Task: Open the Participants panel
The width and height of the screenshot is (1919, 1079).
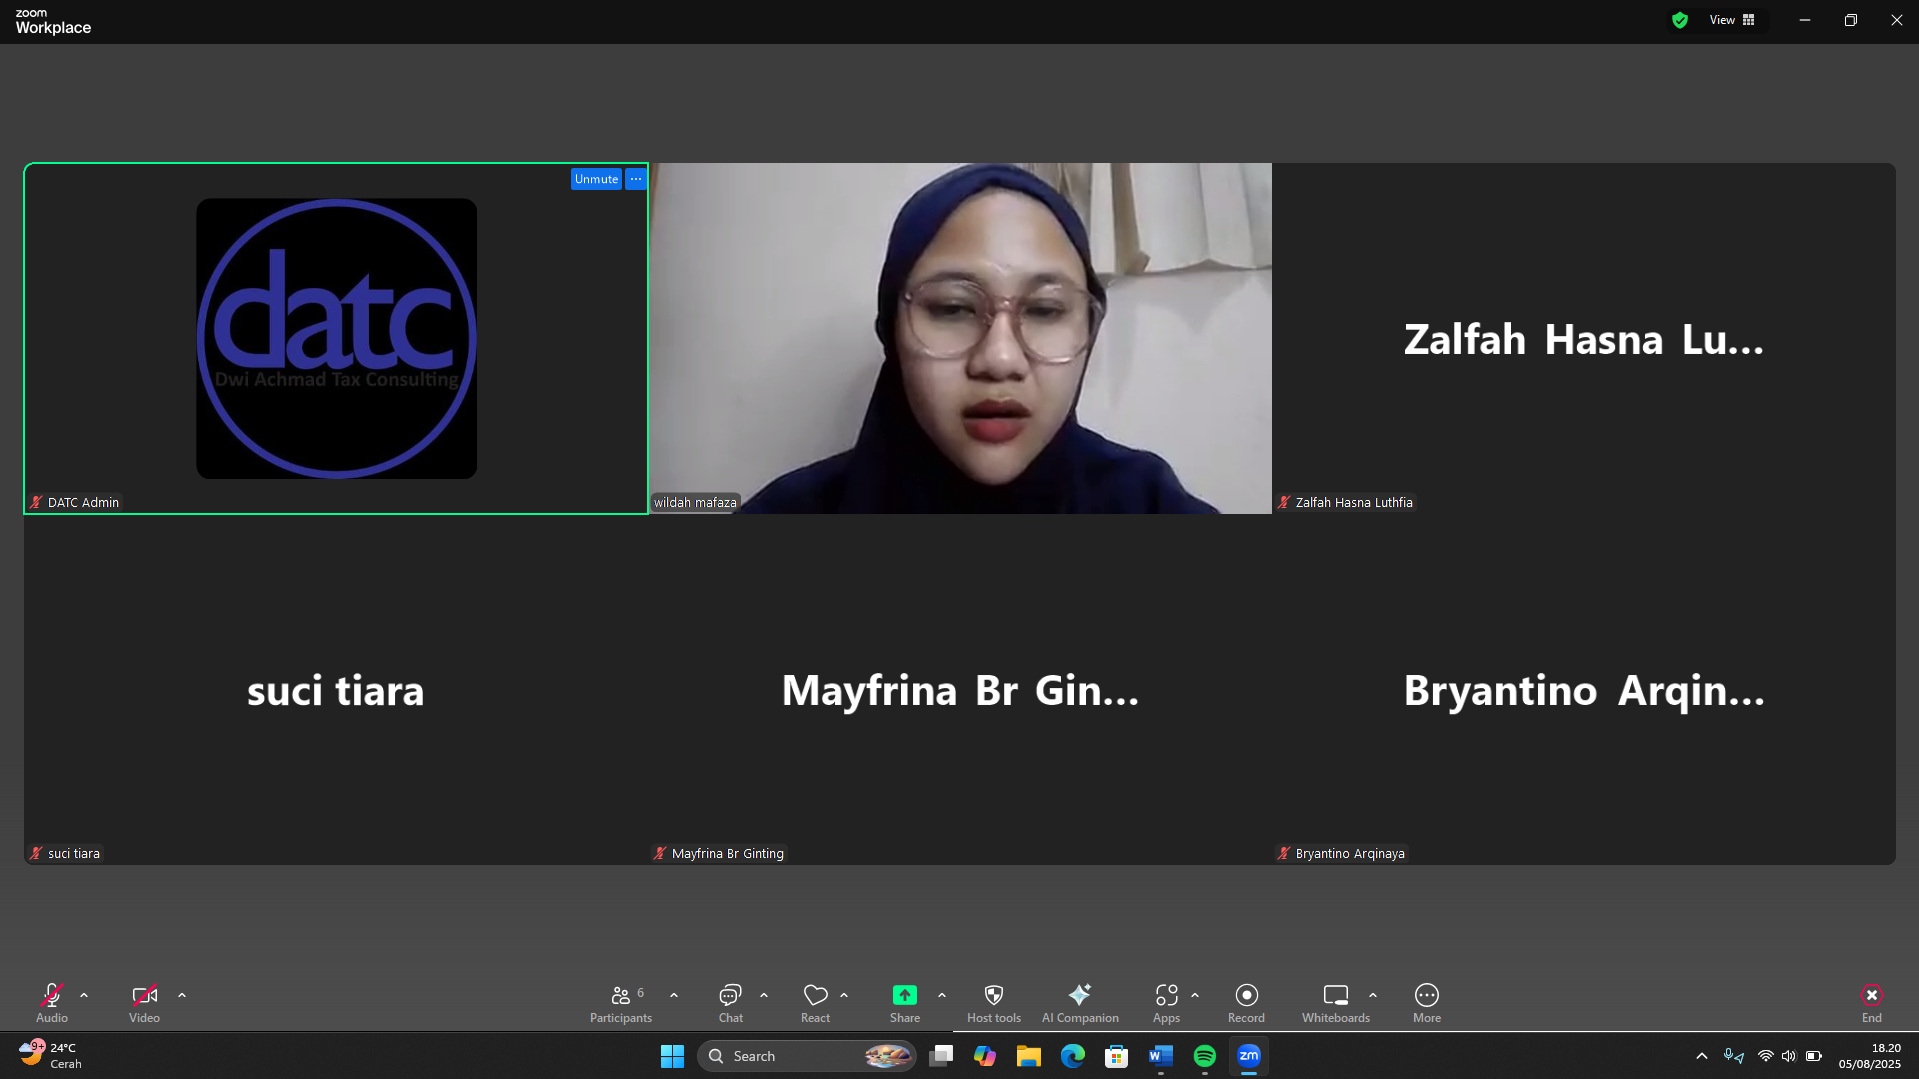Action: point(621,1002)
